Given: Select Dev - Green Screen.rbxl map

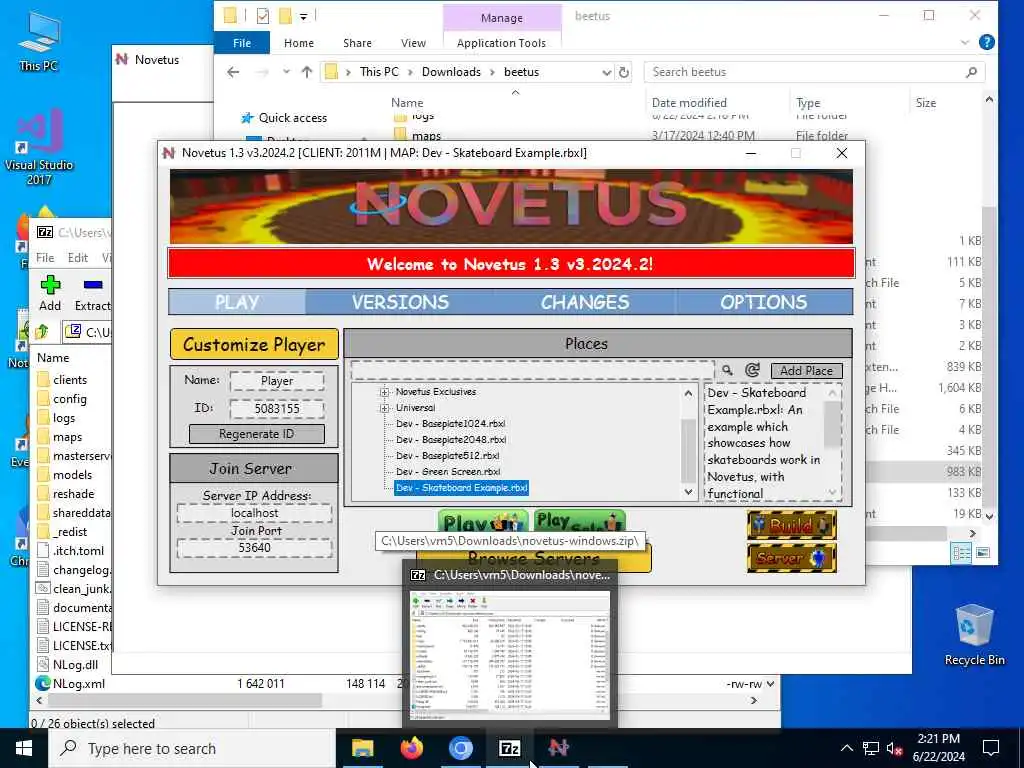Looking at the screenshot, I should click(x=447, y=472).
